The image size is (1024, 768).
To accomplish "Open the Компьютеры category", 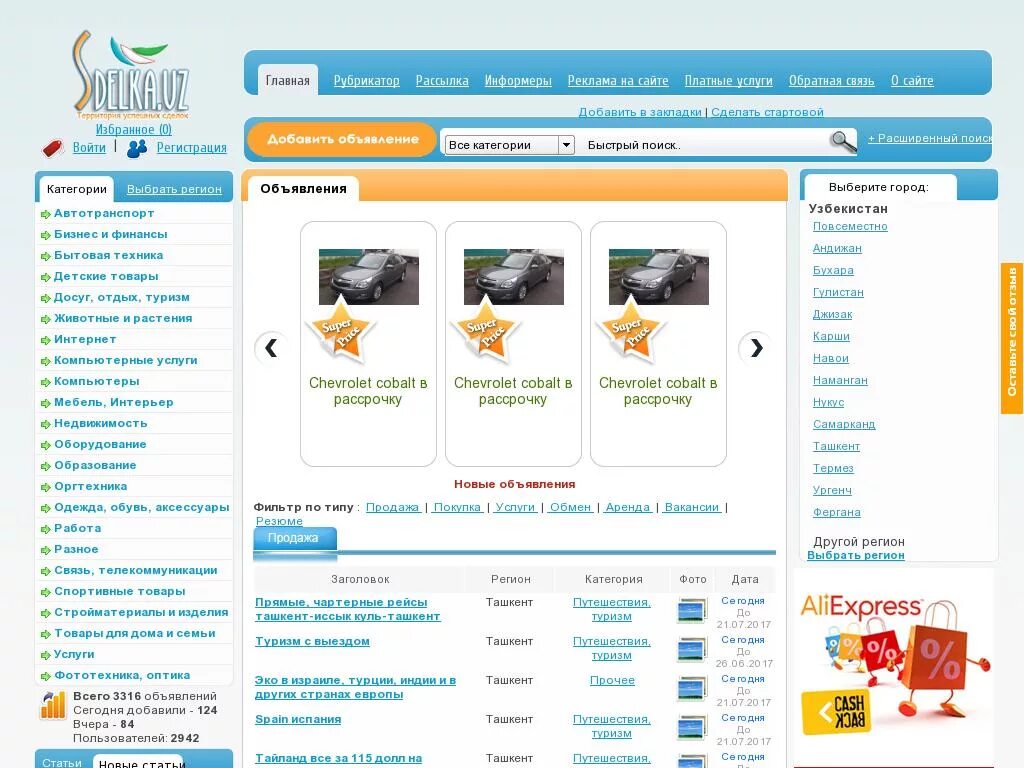I will (97, 381).
